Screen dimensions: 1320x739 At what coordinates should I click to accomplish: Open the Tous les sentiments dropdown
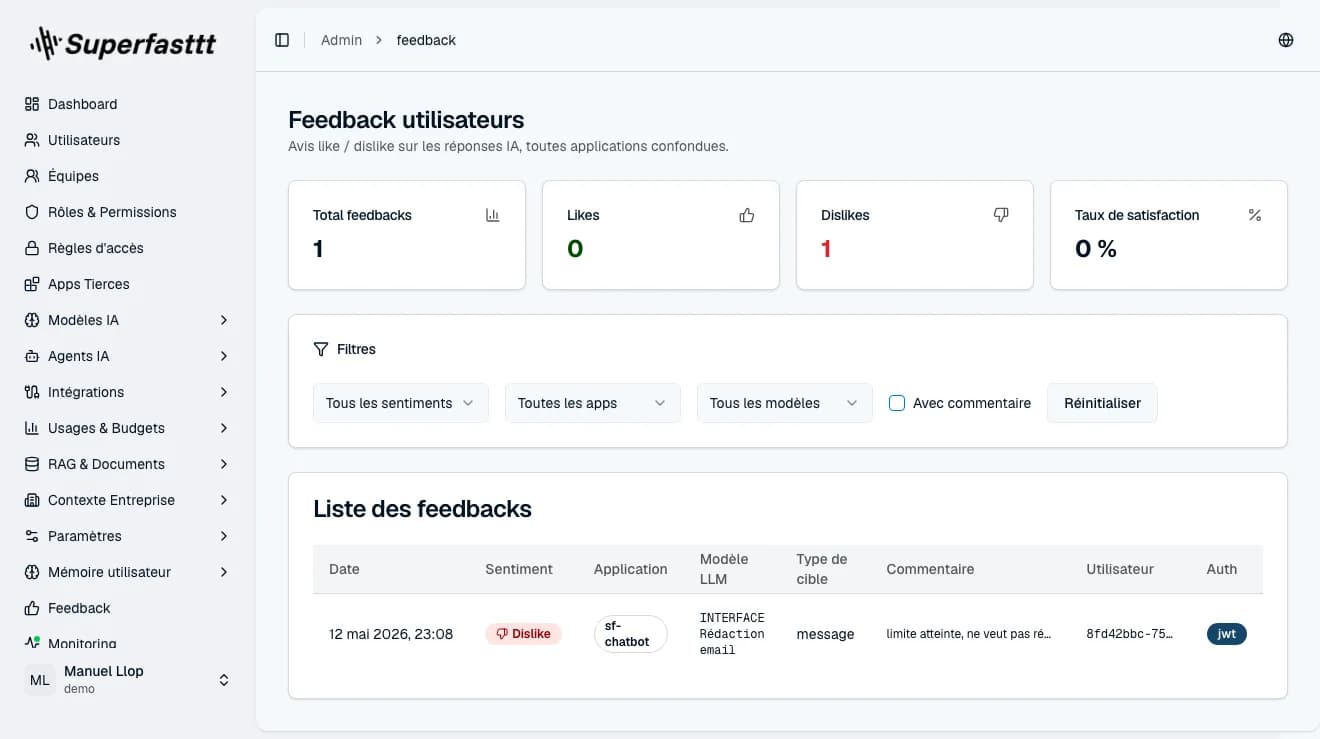pyautogui.click(x=401, y=403)
